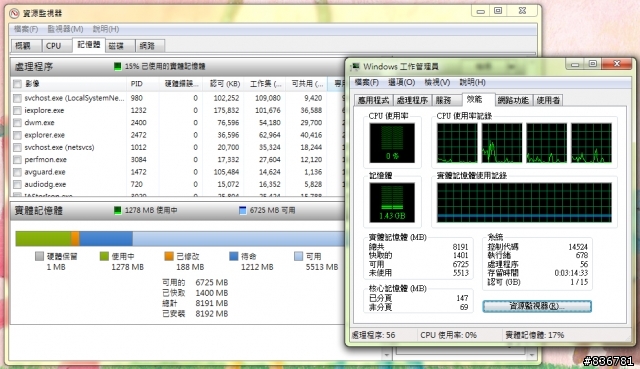Open 檔案(F) menu in Resource Monitor
Image resolution: width=640 pixels, height=369 pixels.
(x=26, y=29)
